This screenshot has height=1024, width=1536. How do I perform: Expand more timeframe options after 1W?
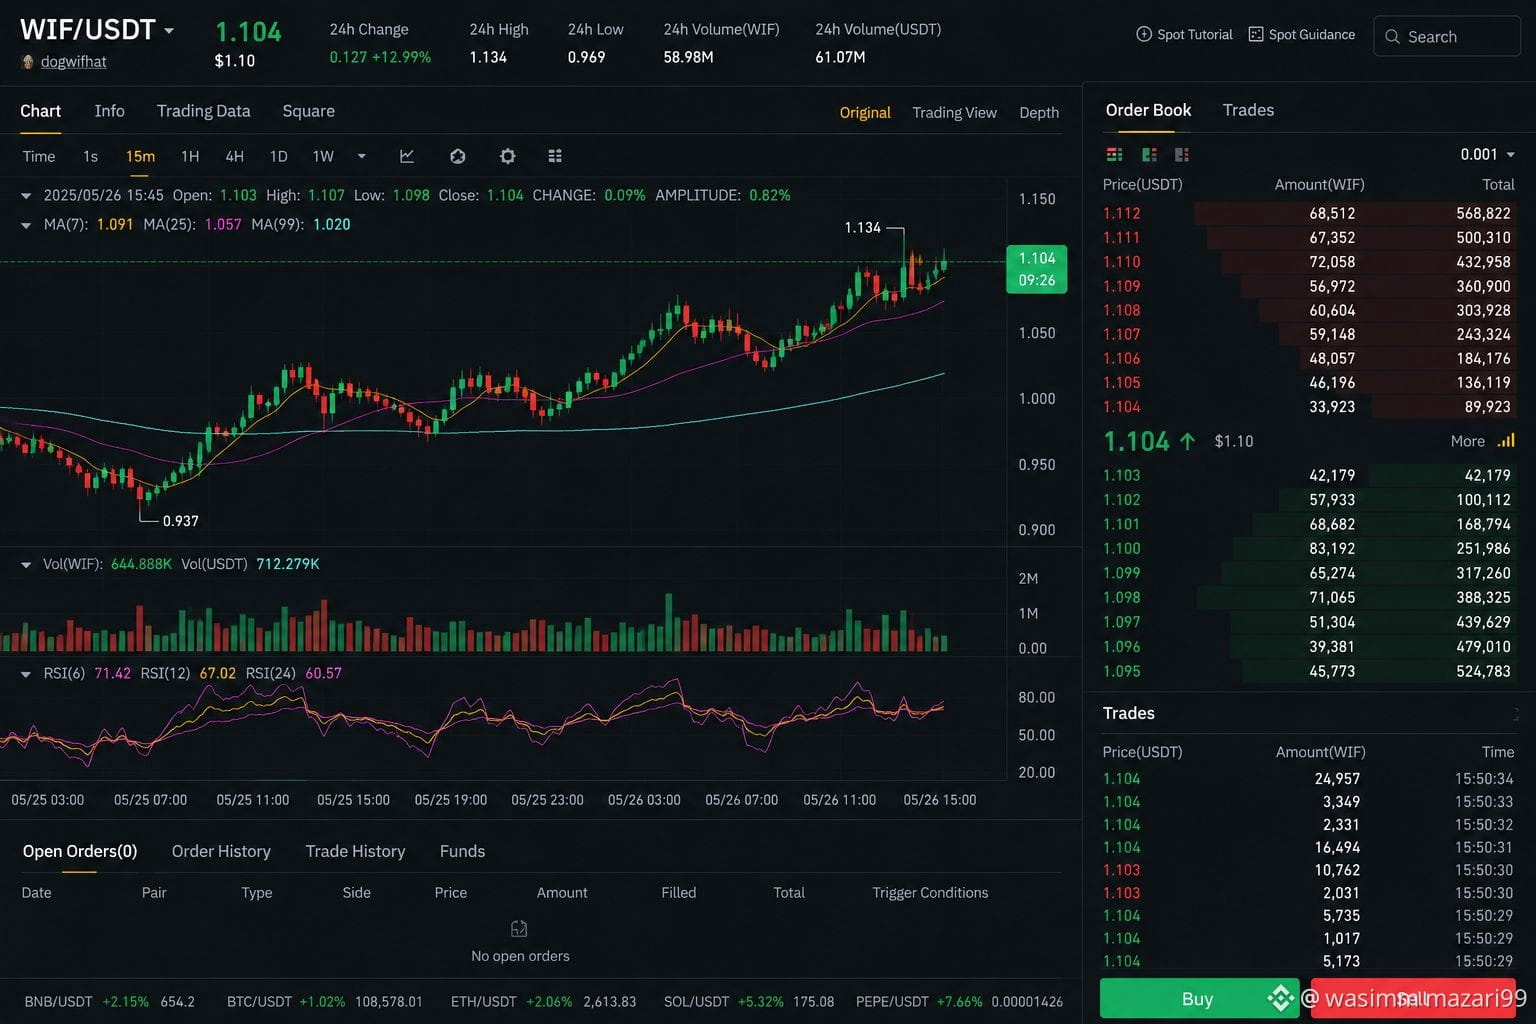[x=362, y=156]
